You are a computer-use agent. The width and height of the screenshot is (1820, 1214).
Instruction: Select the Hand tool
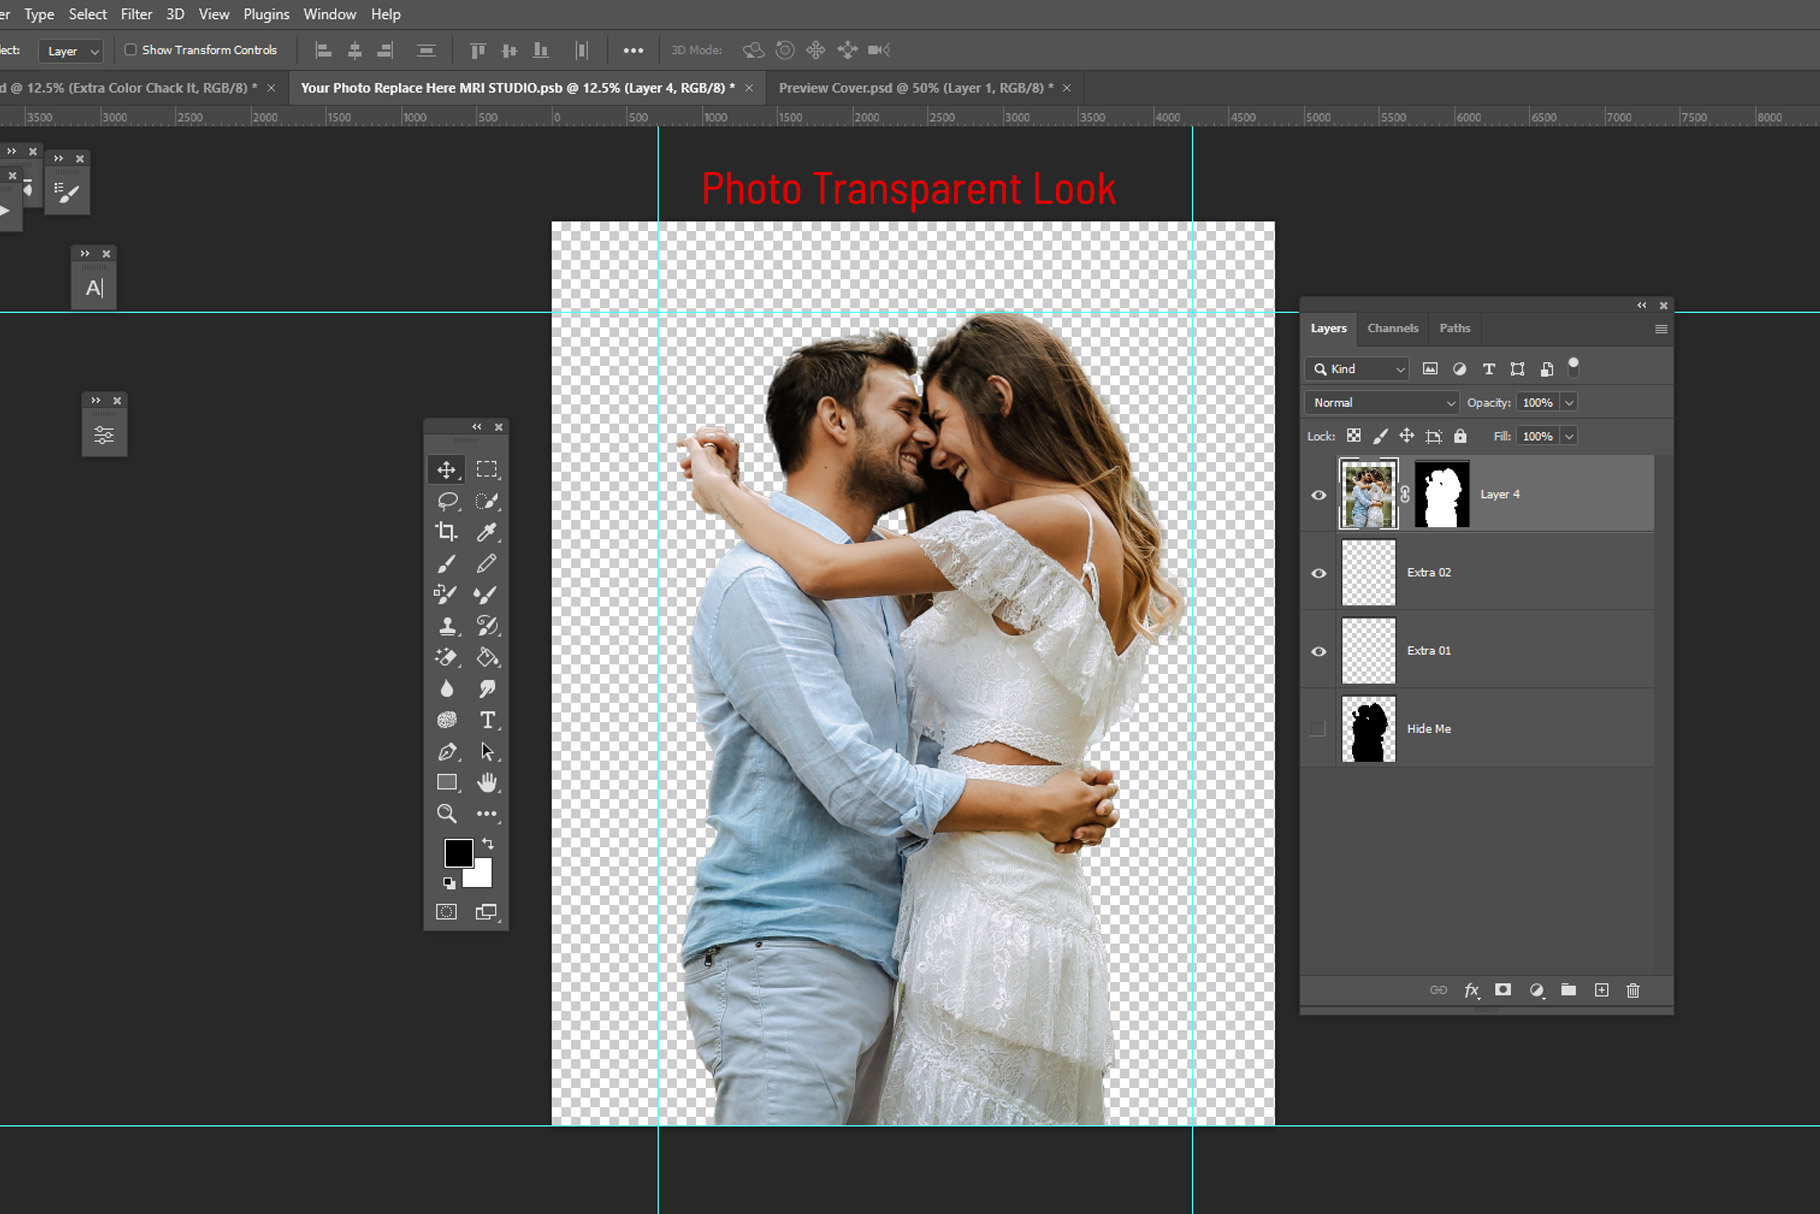pyautogui.click(x=487, y=783)
